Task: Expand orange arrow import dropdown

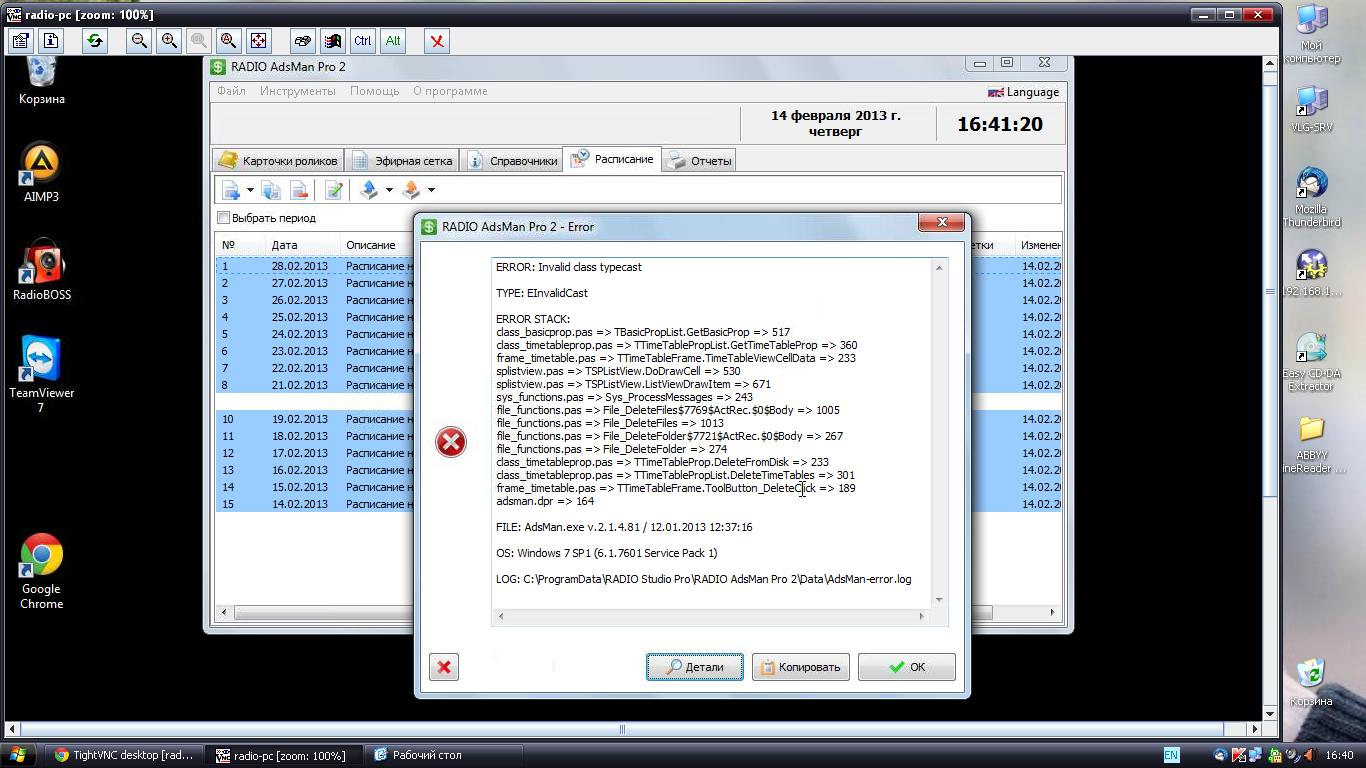Action: tap(431, 190)
